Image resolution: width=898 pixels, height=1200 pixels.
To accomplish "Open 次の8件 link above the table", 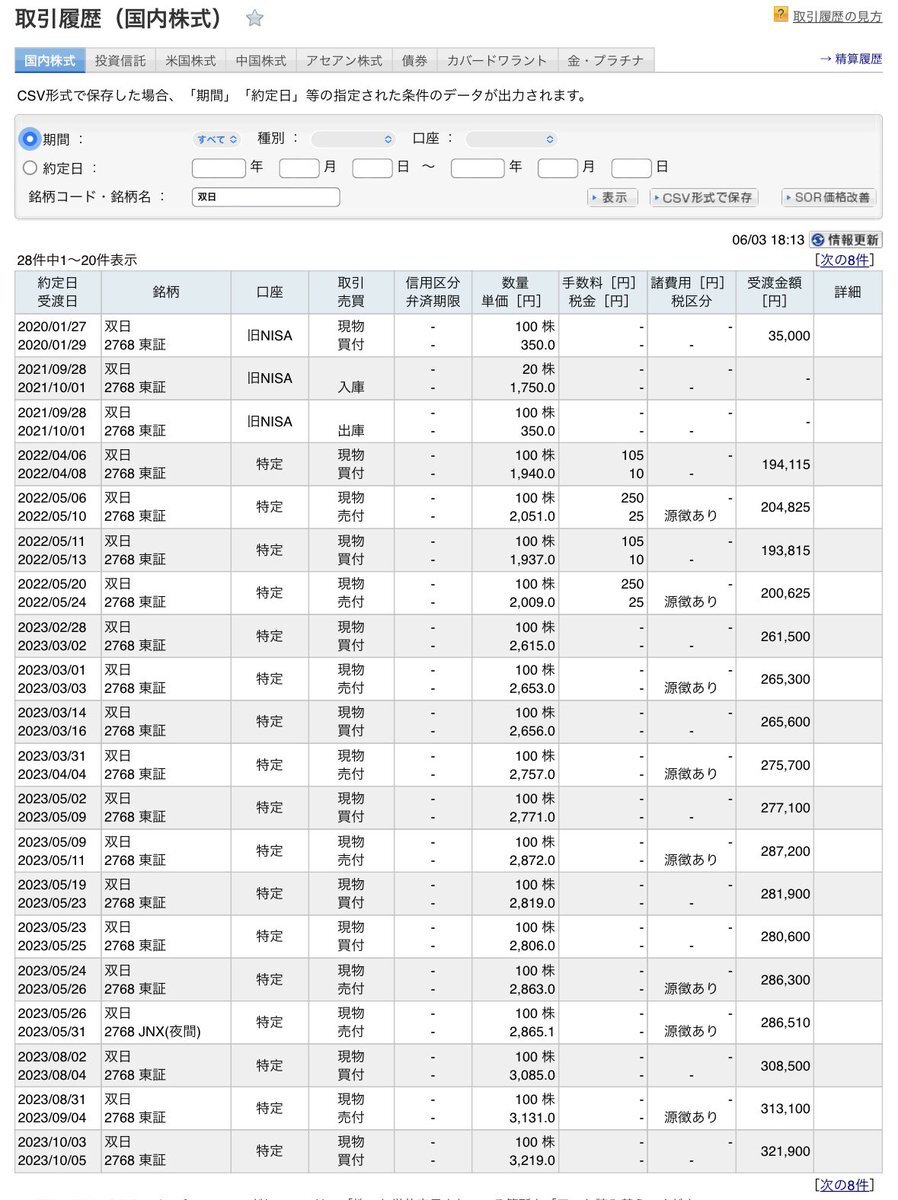I will (x=845, y=260).
